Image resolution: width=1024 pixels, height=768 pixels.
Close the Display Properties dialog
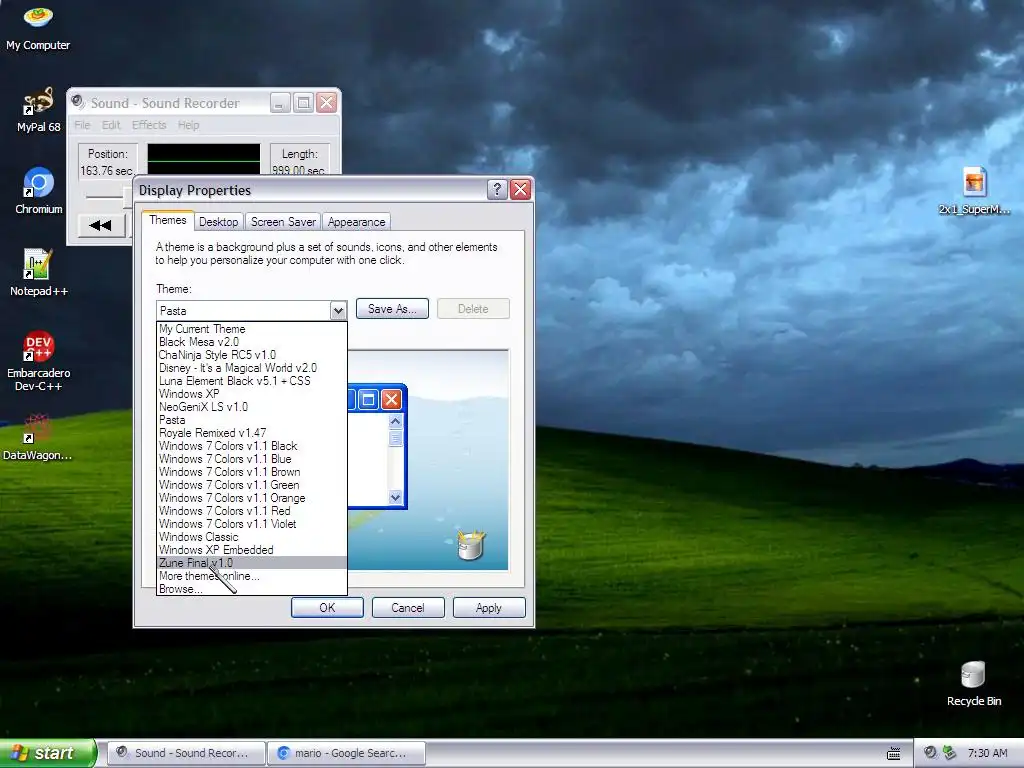(520, 189)
